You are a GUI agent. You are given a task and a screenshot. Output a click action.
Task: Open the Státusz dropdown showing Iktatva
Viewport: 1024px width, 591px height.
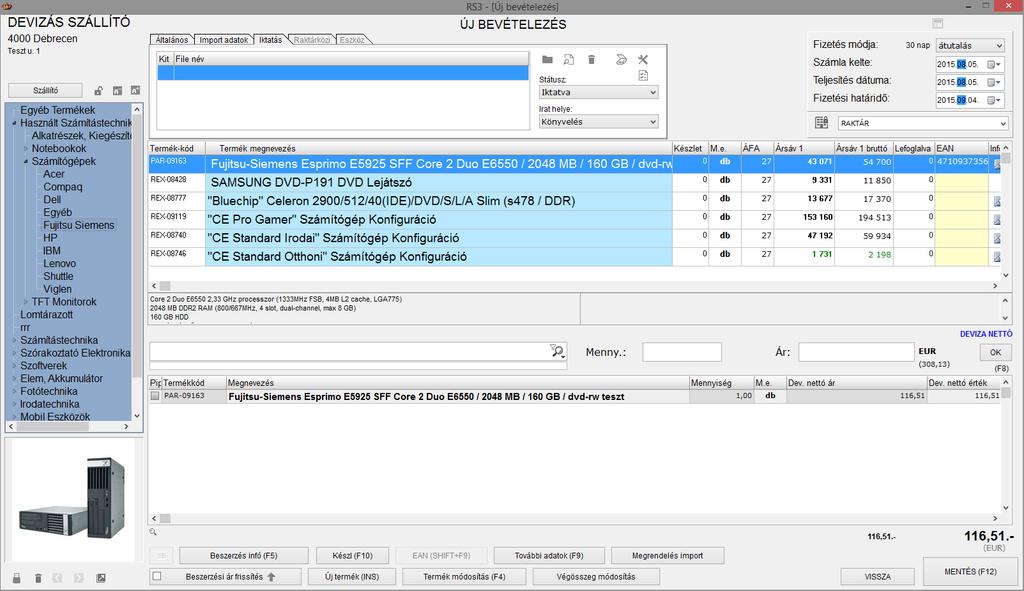(598, 92)
